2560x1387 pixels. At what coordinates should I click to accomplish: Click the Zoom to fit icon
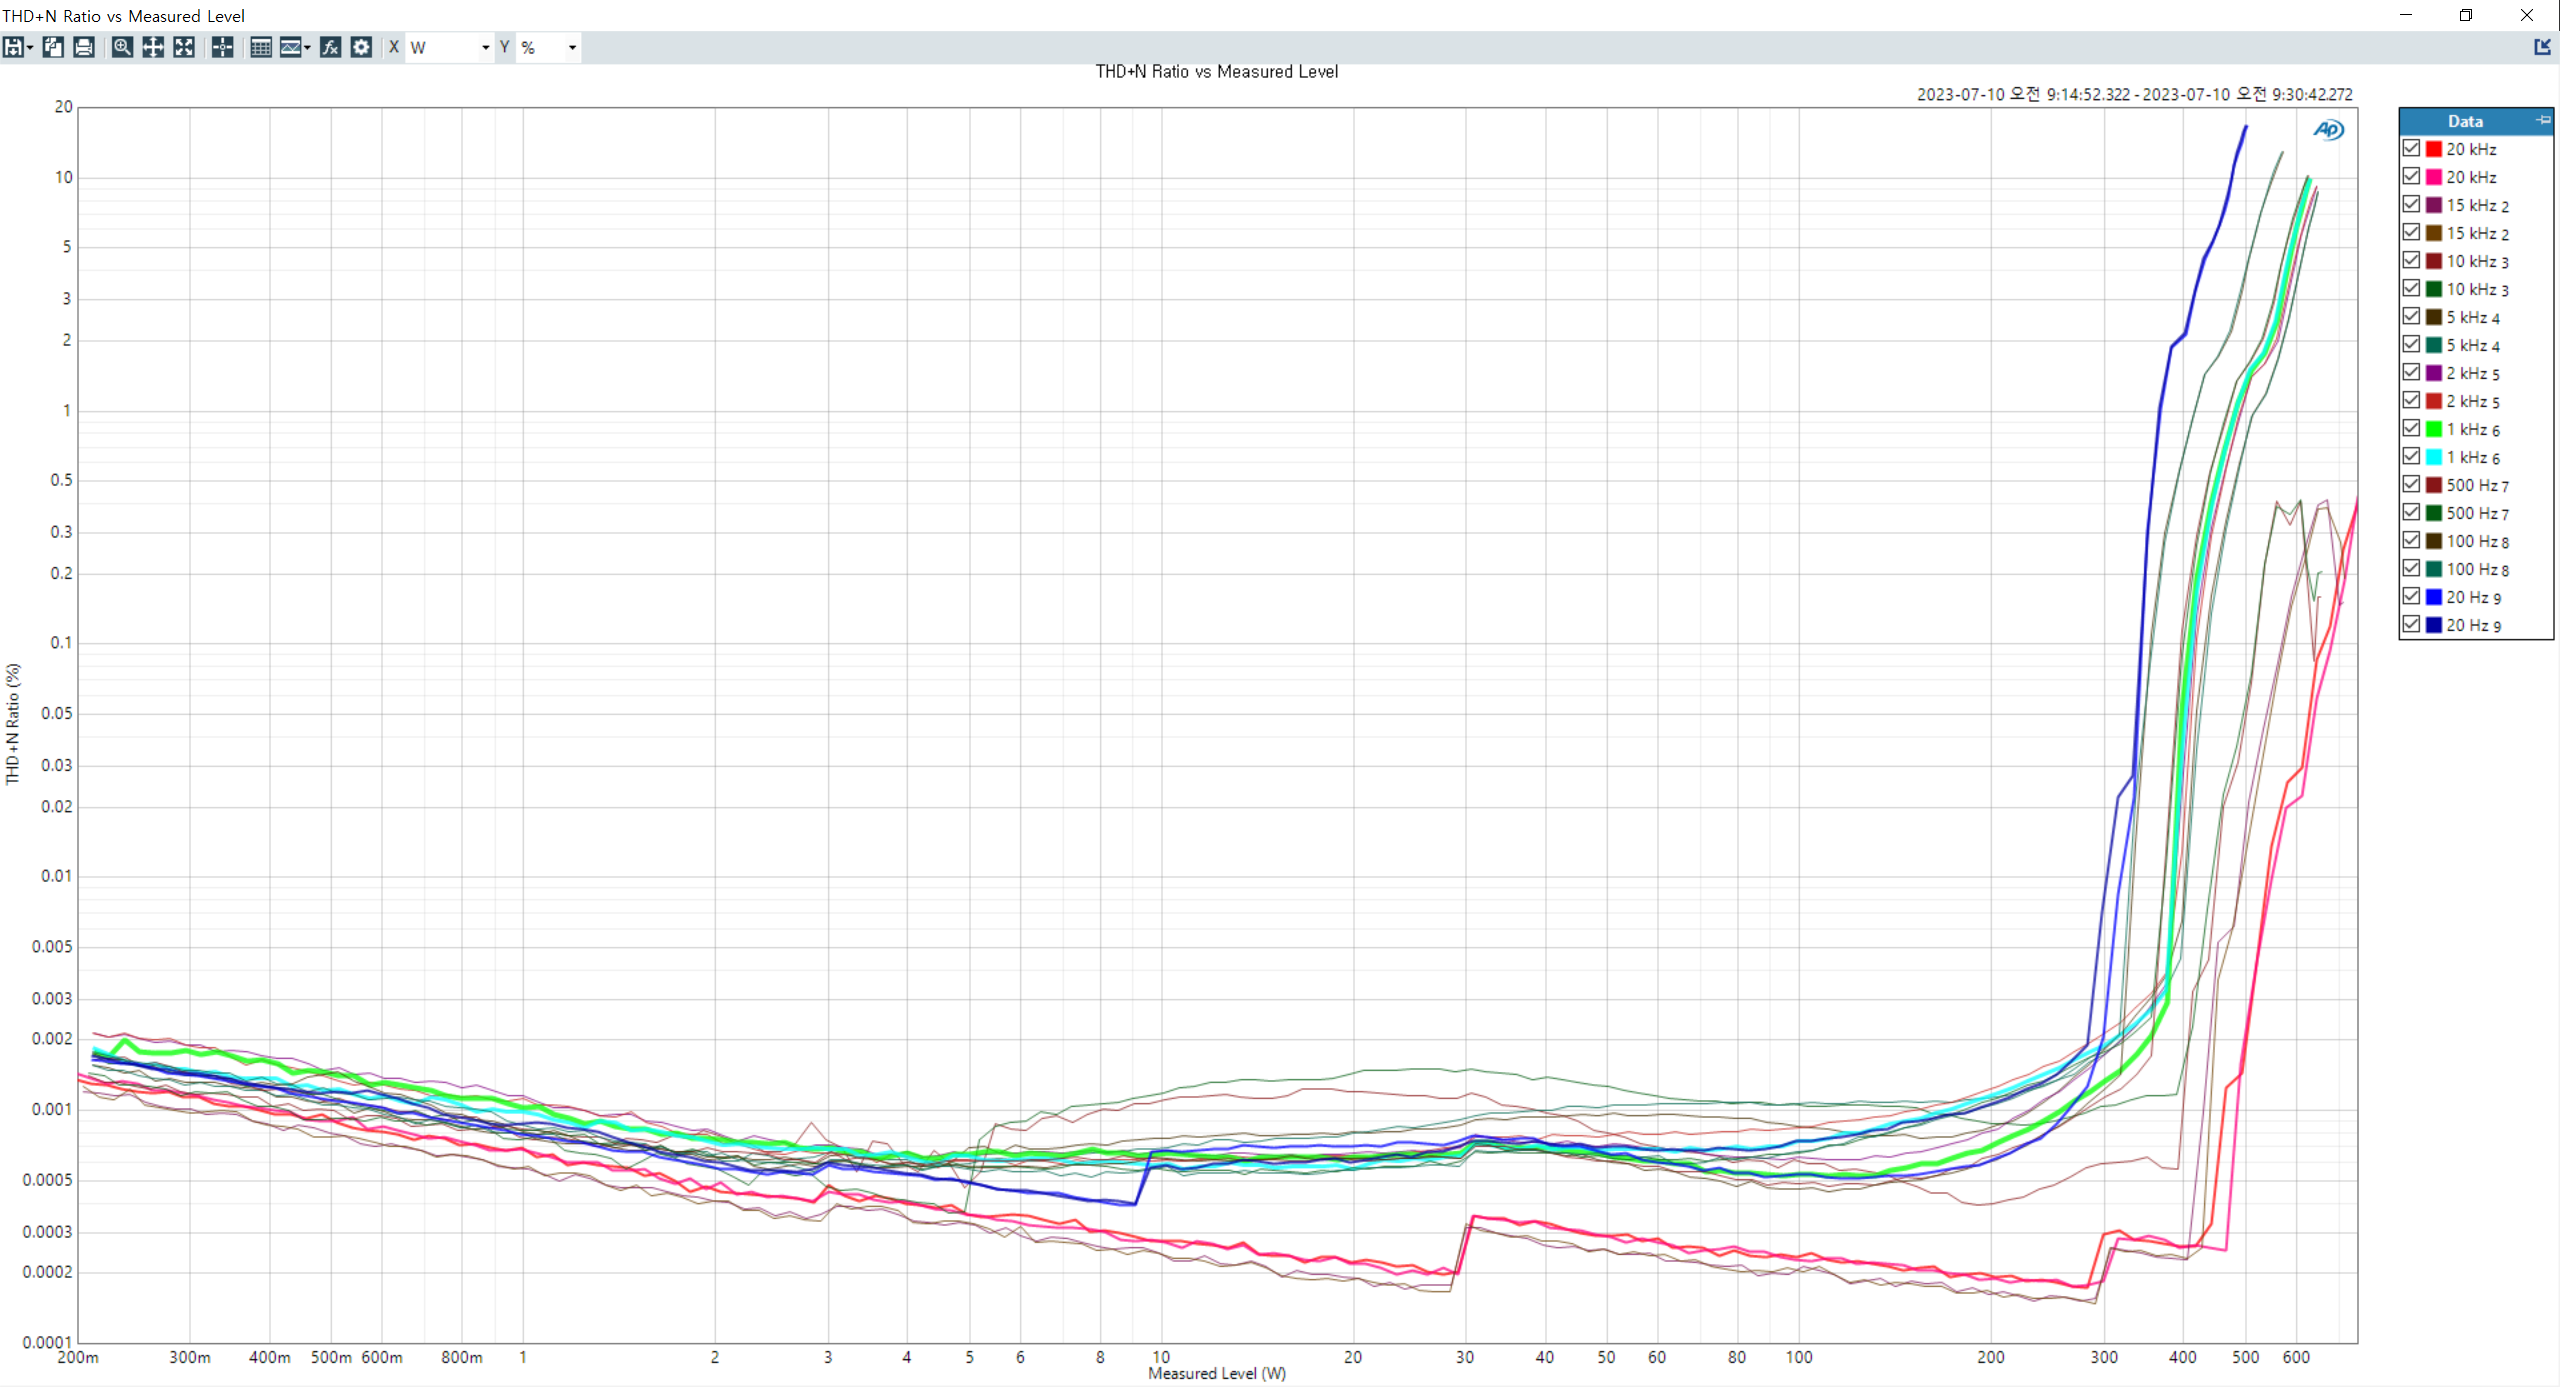tap(184, 47)
